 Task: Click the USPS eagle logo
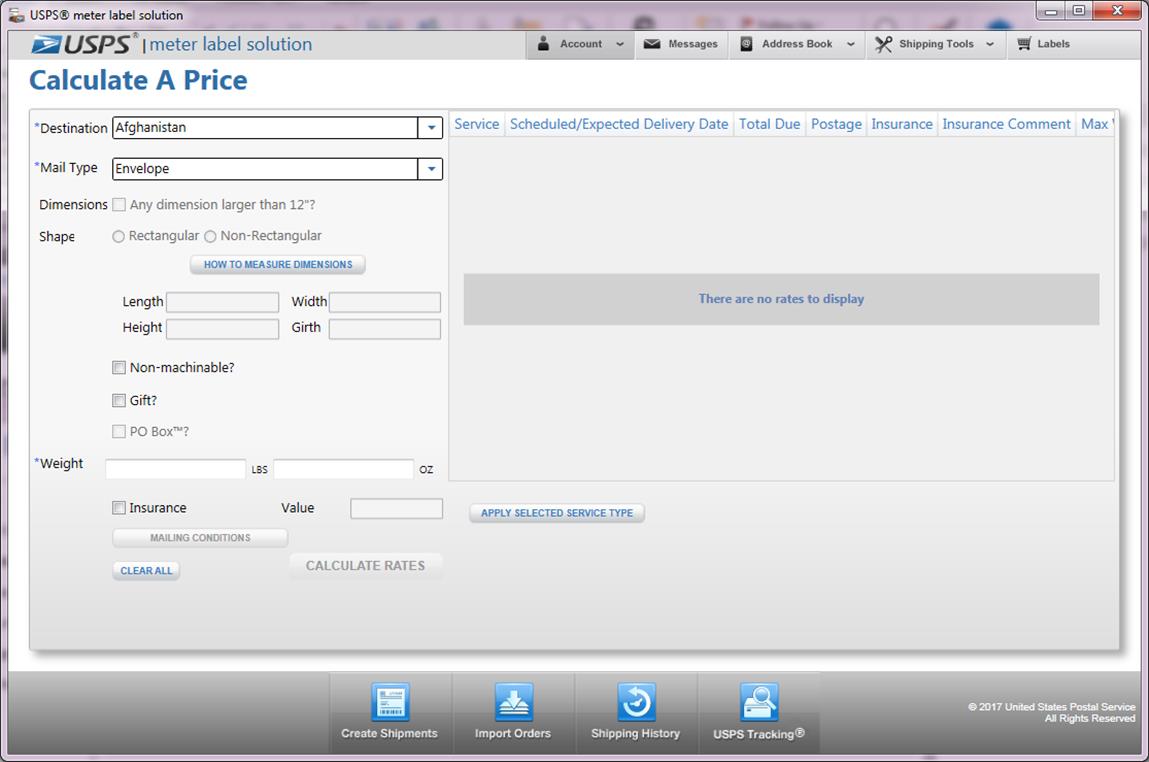click(47, 45)
